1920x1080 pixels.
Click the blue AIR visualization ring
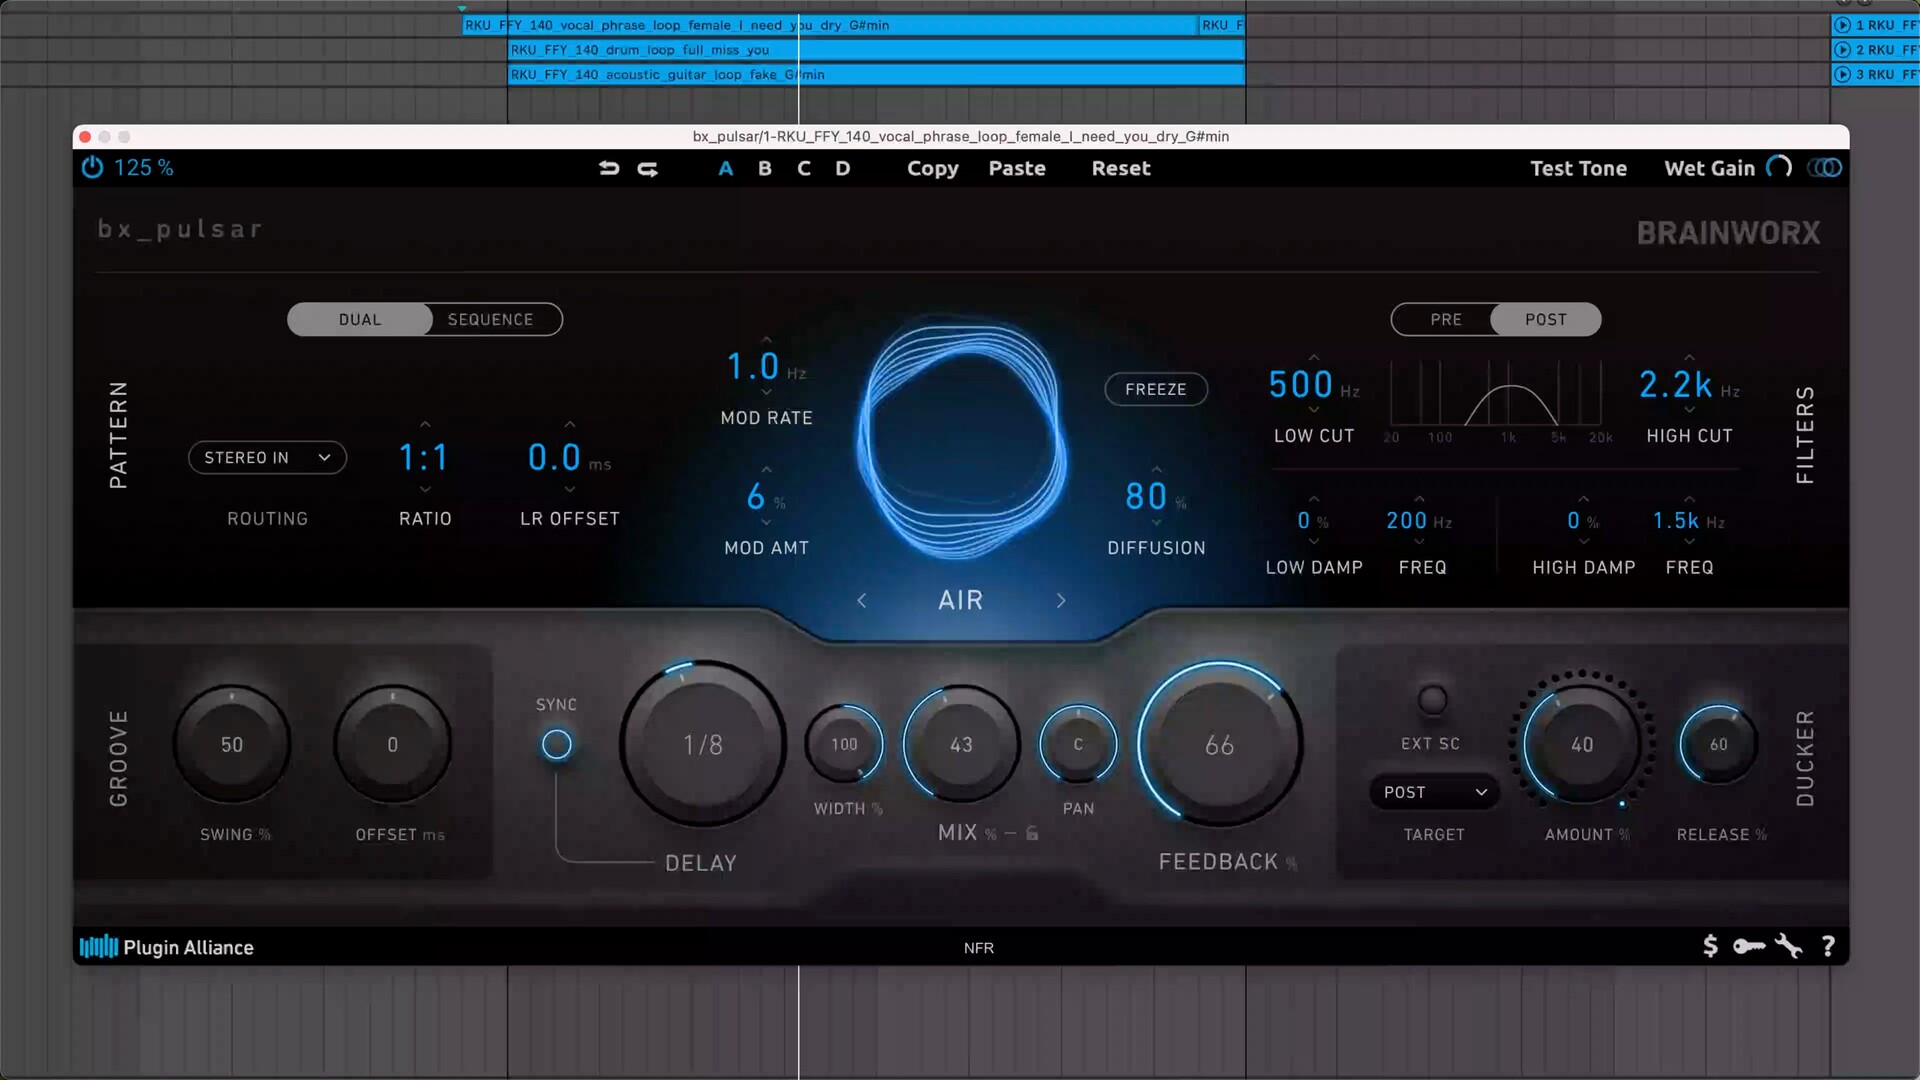(x=961, y=437)
